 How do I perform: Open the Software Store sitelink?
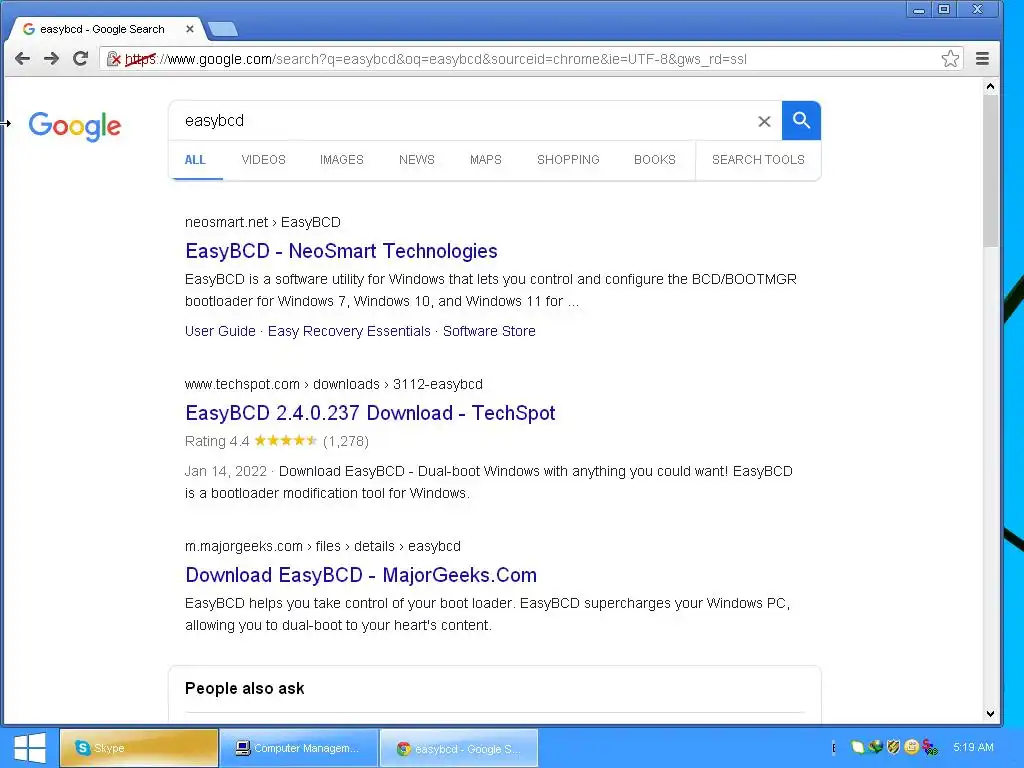pos(489,331)
